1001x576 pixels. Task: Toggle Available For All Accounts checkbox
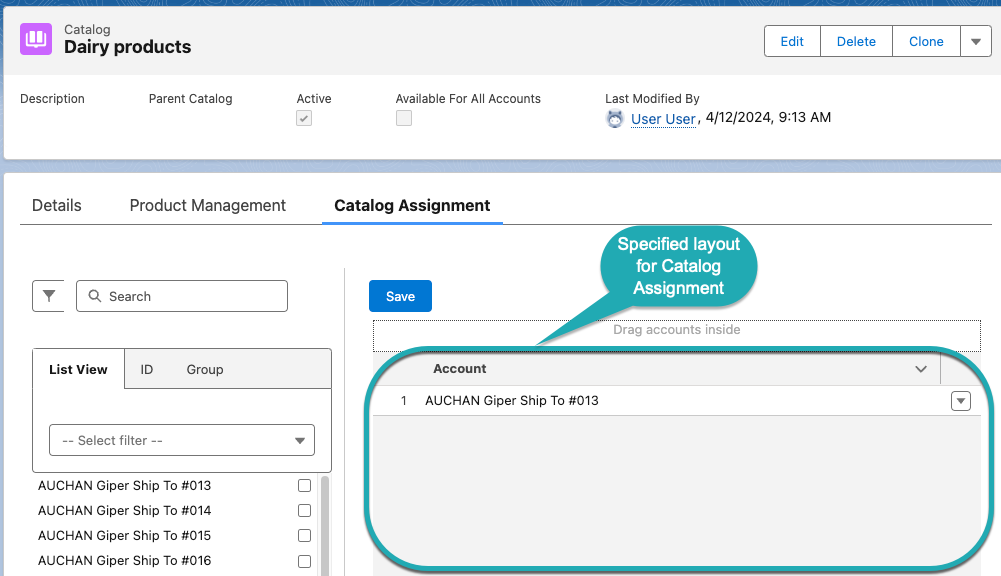tap(404, 118)
